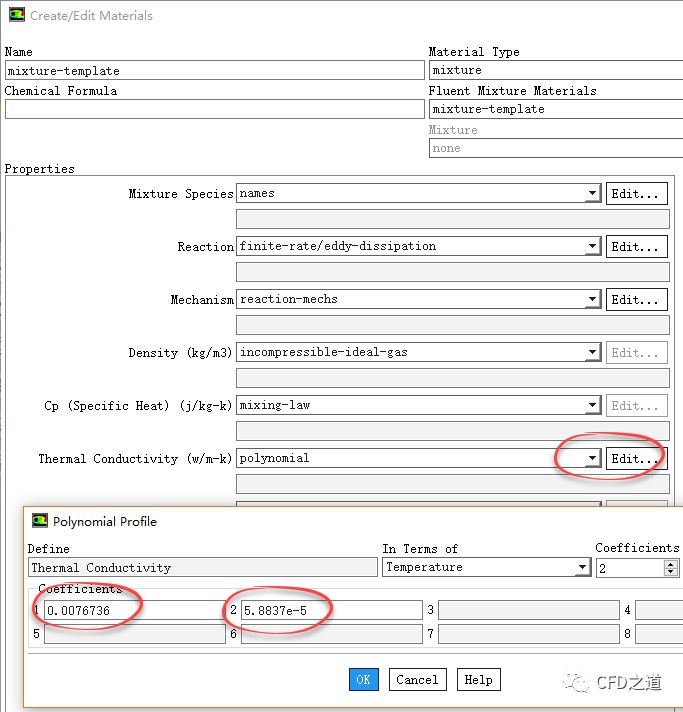Open the Mechanism dropdown arrow
This screenshot has width=683, height=712.
(x=592, y=300)
